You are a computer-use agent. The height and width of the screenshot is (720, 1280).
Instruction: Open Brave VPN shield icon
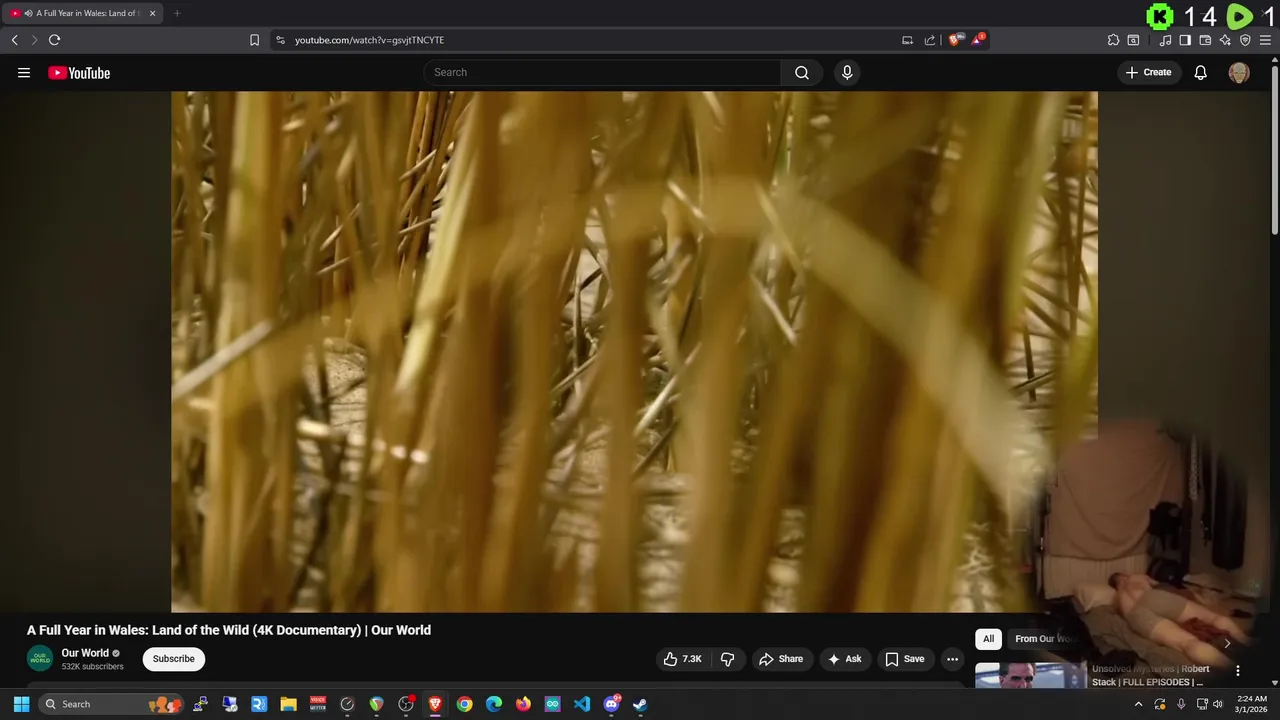1245,40
